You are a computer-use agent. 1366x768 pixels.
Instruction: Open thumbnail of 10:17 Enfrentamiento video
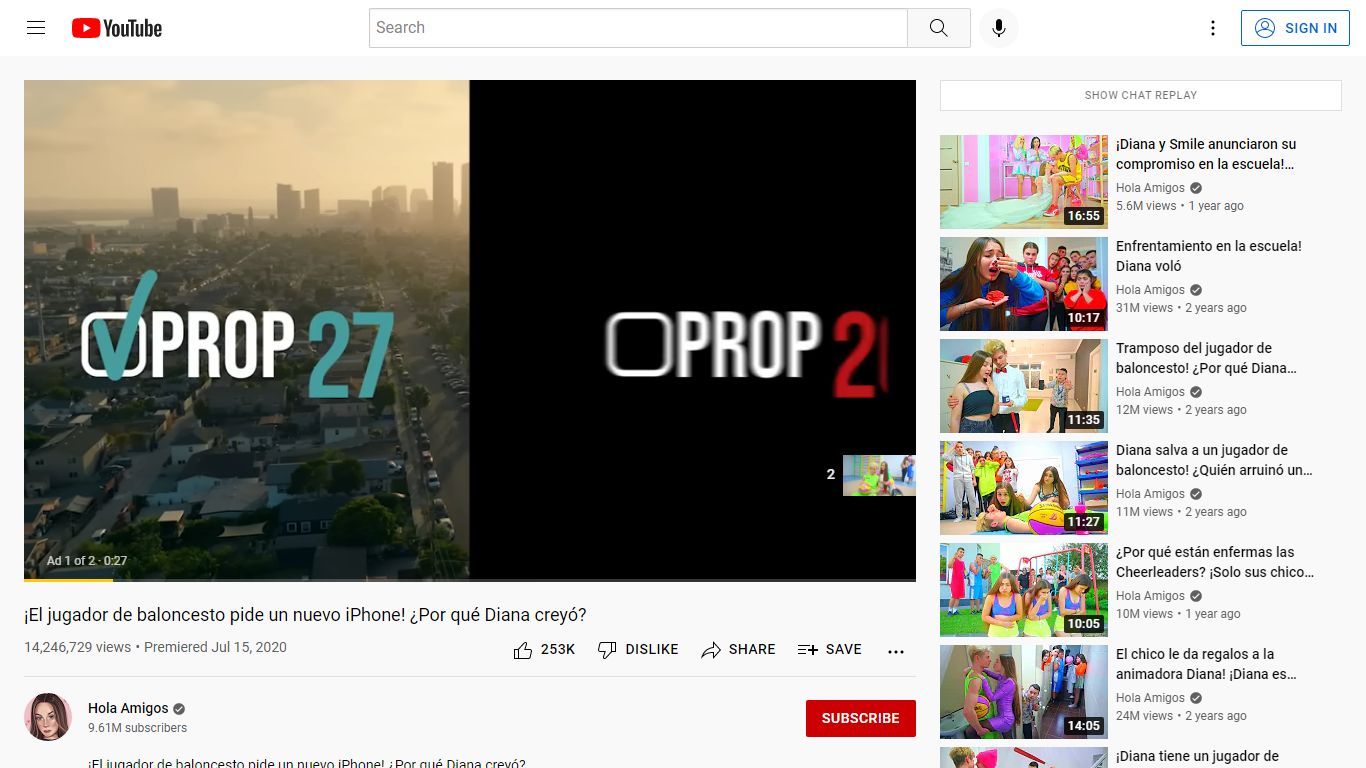pos(1024,284)
